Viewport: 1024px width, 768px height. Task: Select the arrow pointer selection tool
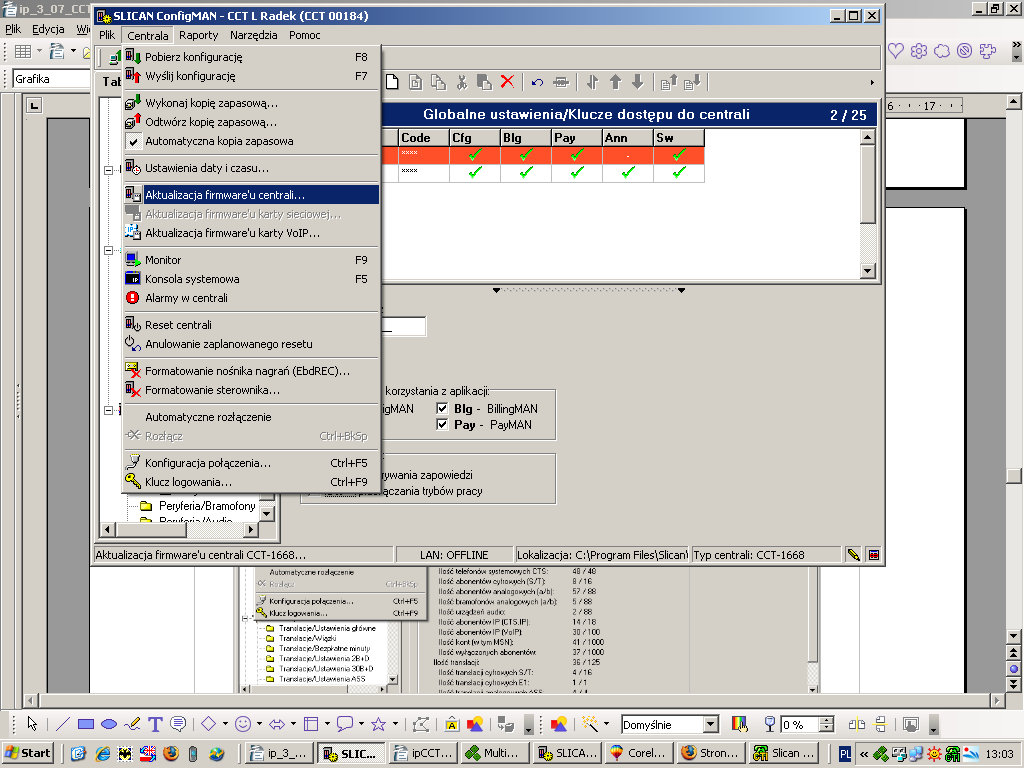tap(32, 724)
